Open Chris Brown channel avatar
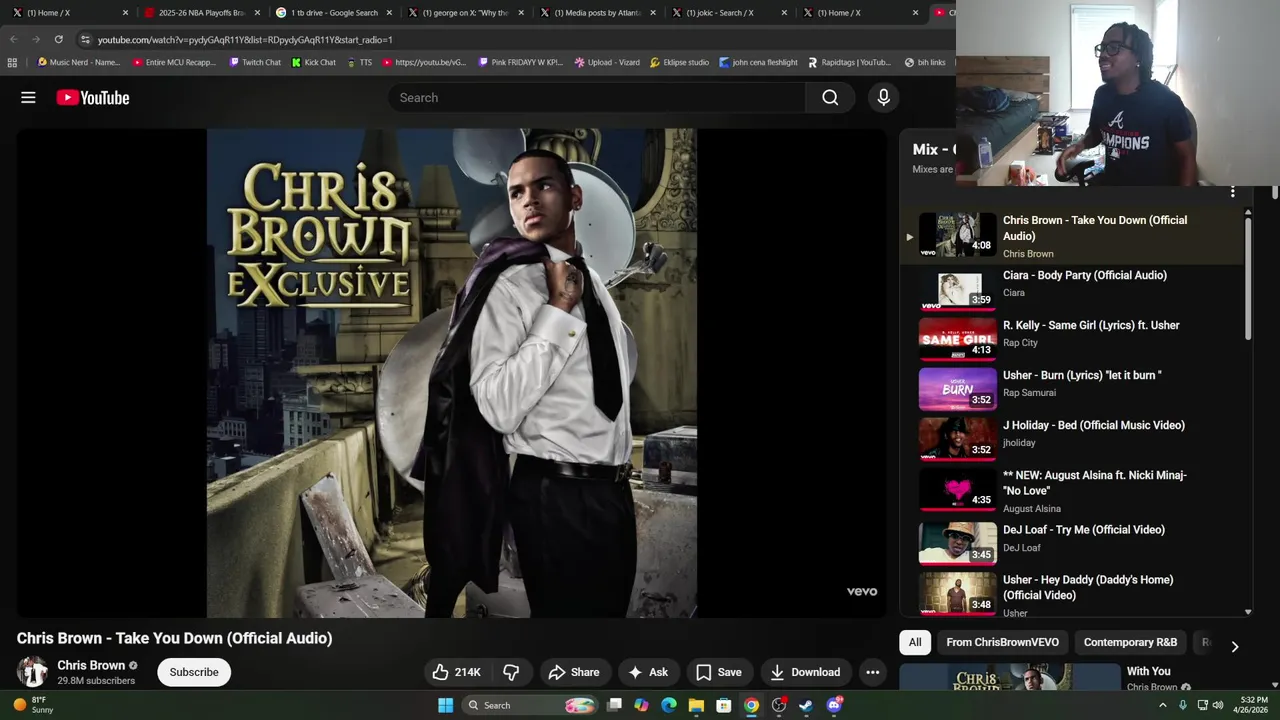Screen dimensions: 1280x720 coord(32,672)
